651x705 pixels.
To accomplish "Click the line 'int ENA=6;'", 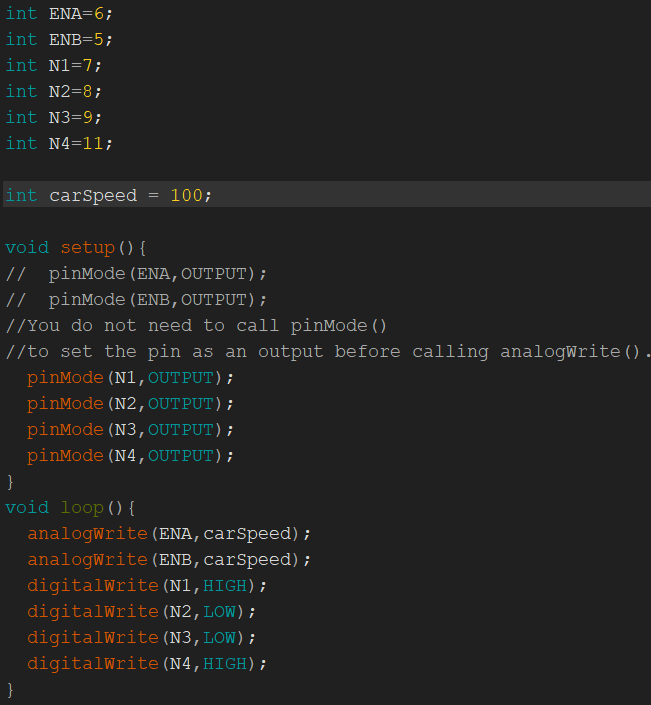I will [x=59, y=13].
